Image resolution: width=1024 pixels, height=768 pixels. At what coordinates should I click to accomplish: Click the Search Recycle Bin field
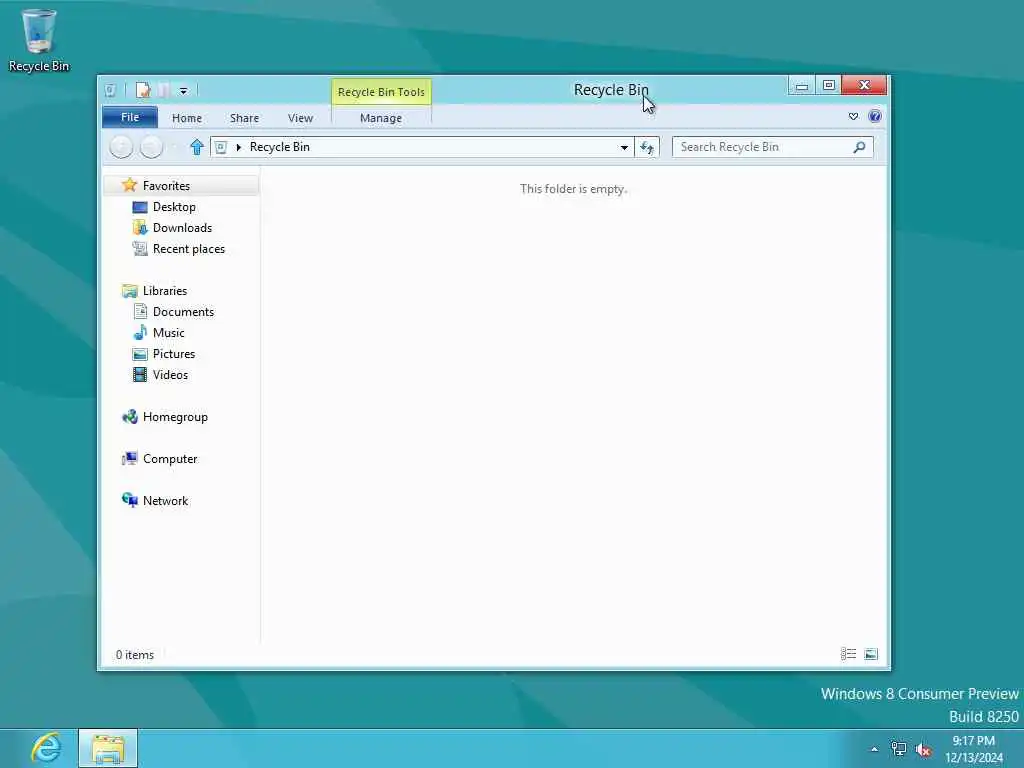click(773, 147)
